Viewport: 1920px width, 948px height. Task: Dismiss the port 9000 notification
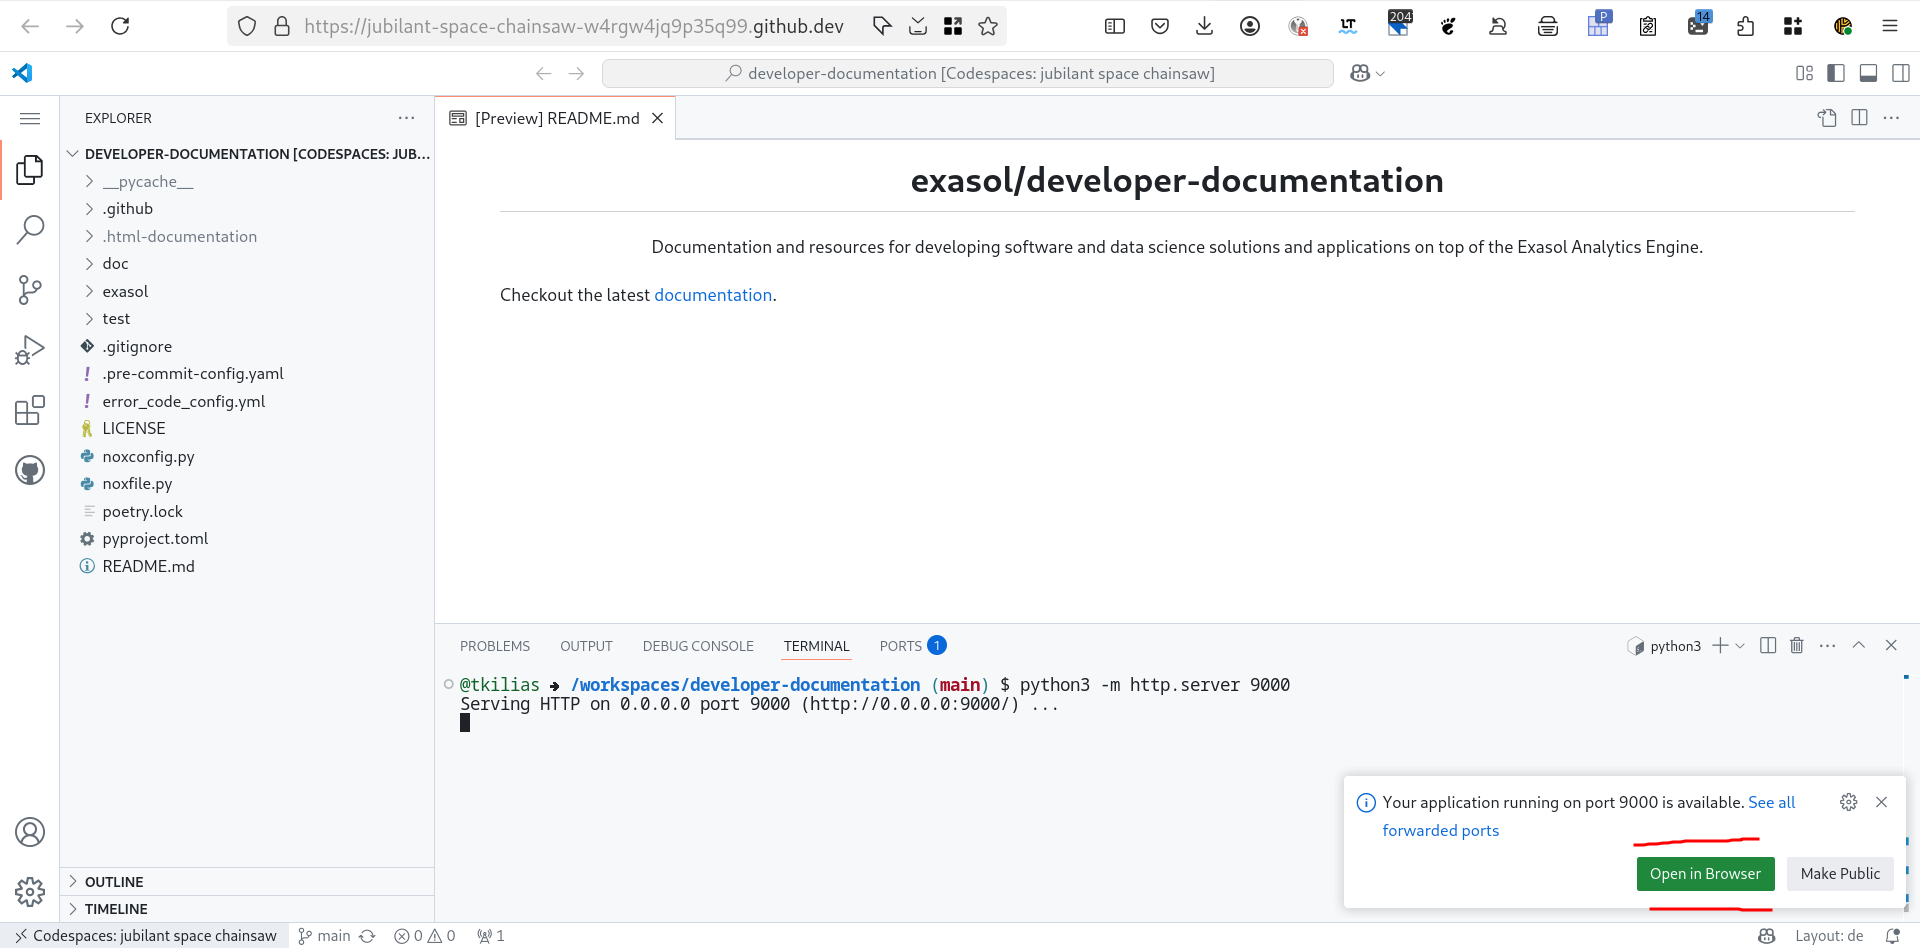point(1882,802)
